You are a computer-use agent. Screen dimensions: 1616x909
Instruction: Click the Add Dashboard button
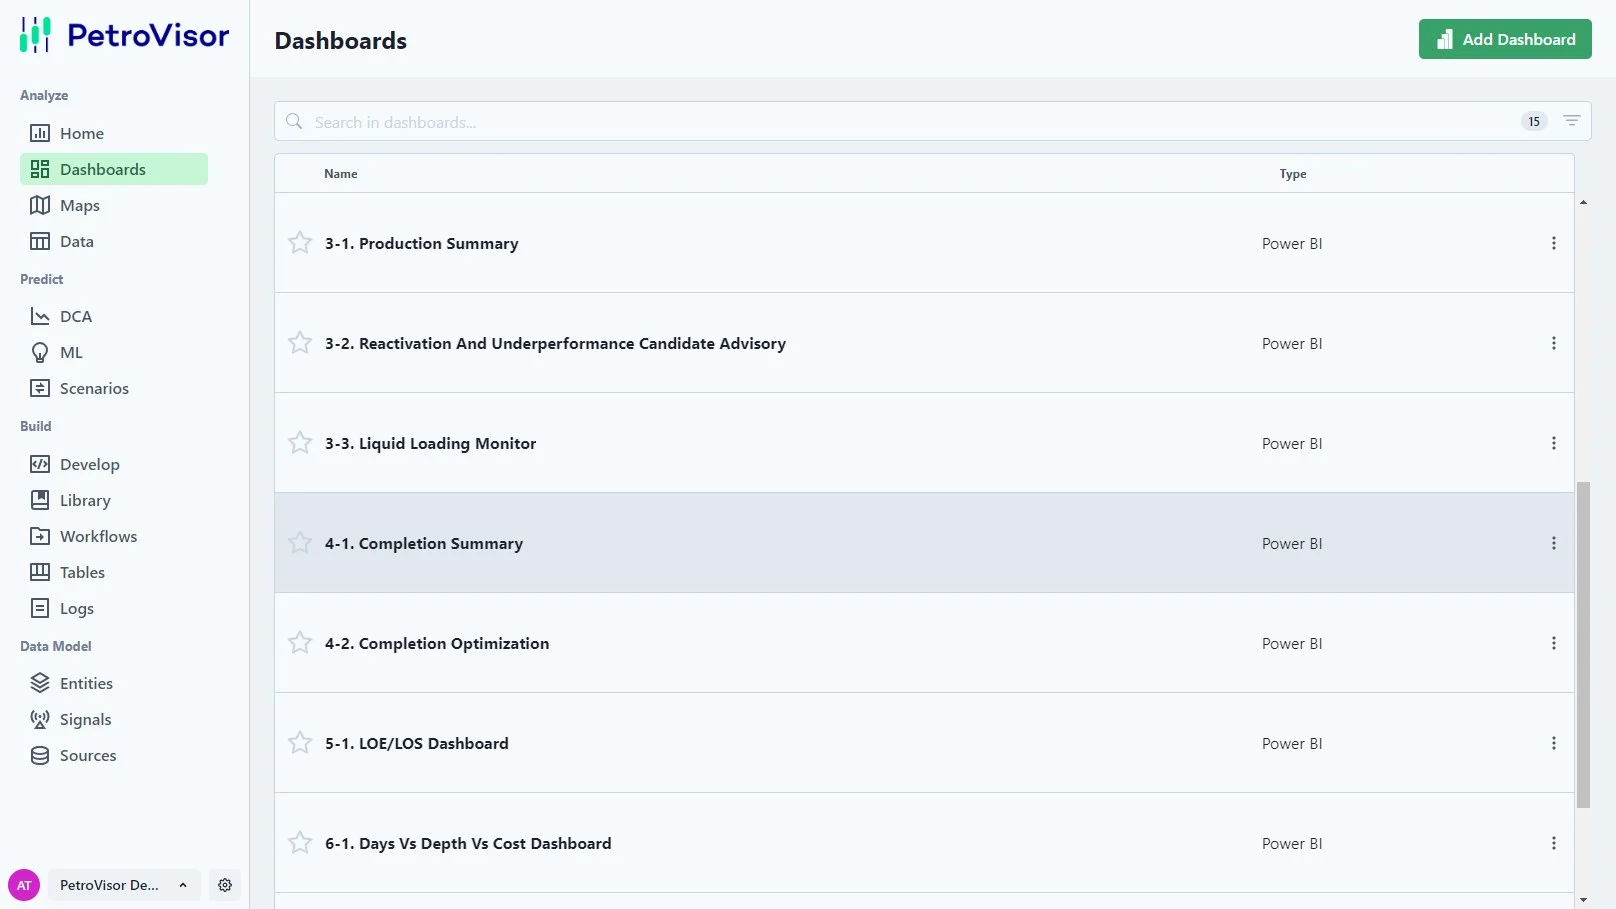(x=1505, y=39)
